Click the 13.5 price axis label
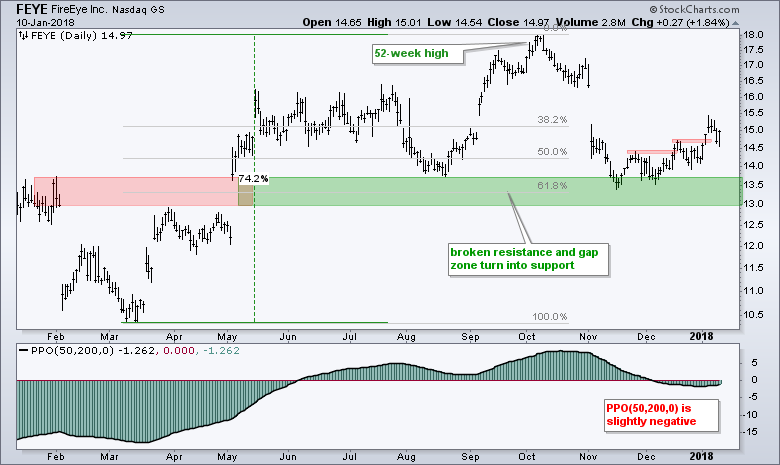This screenshot has height=465, width=780. (753, 185)
